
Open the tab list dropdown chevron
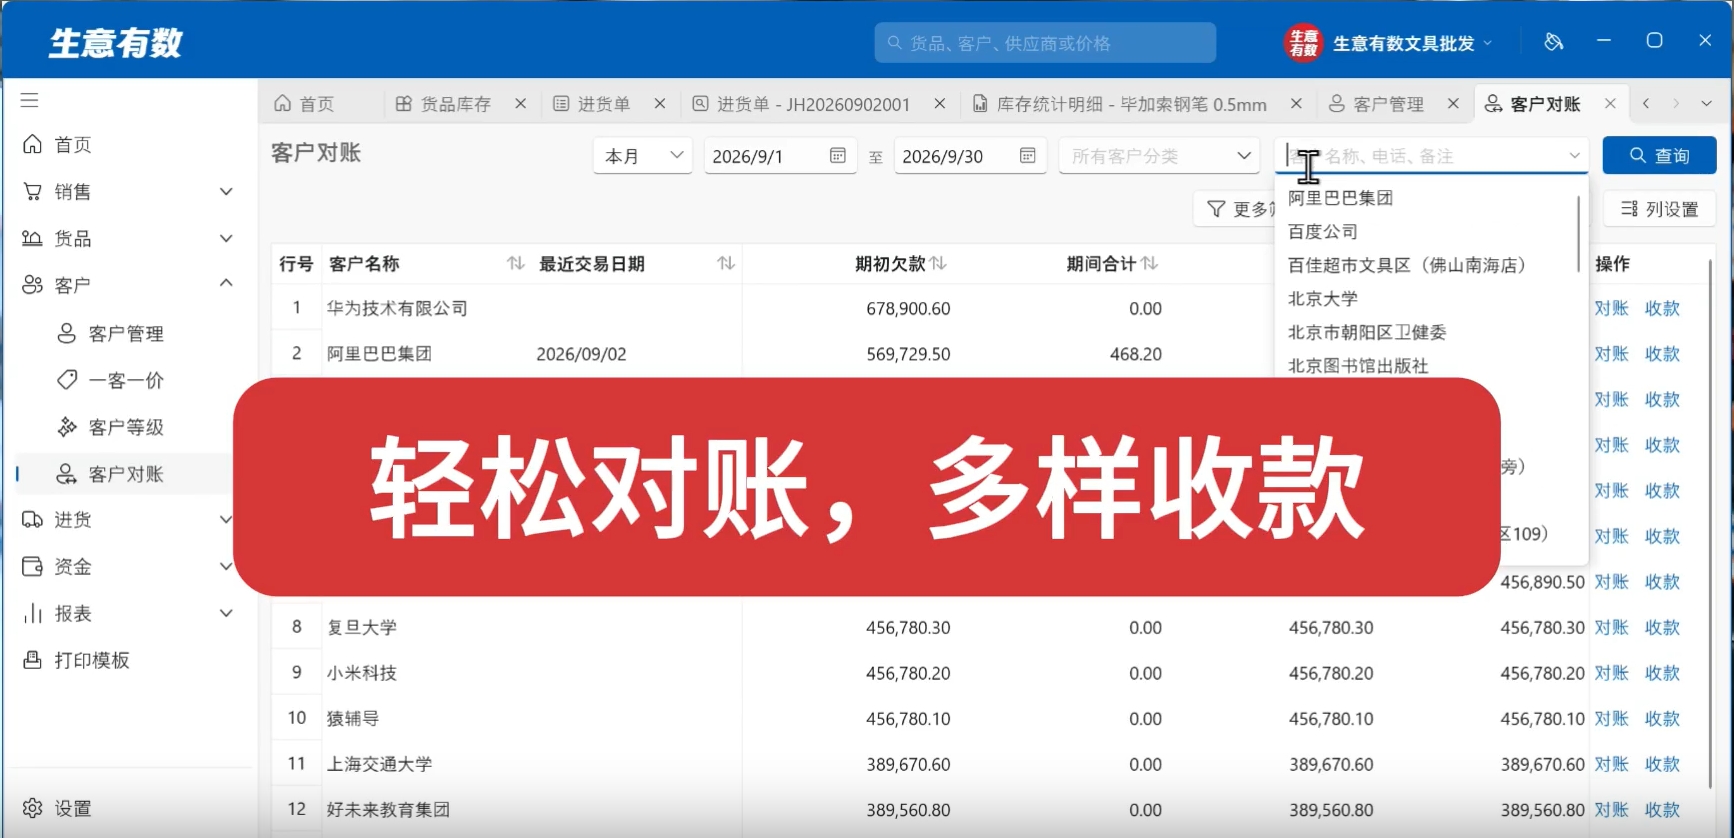coord(1706,103)
